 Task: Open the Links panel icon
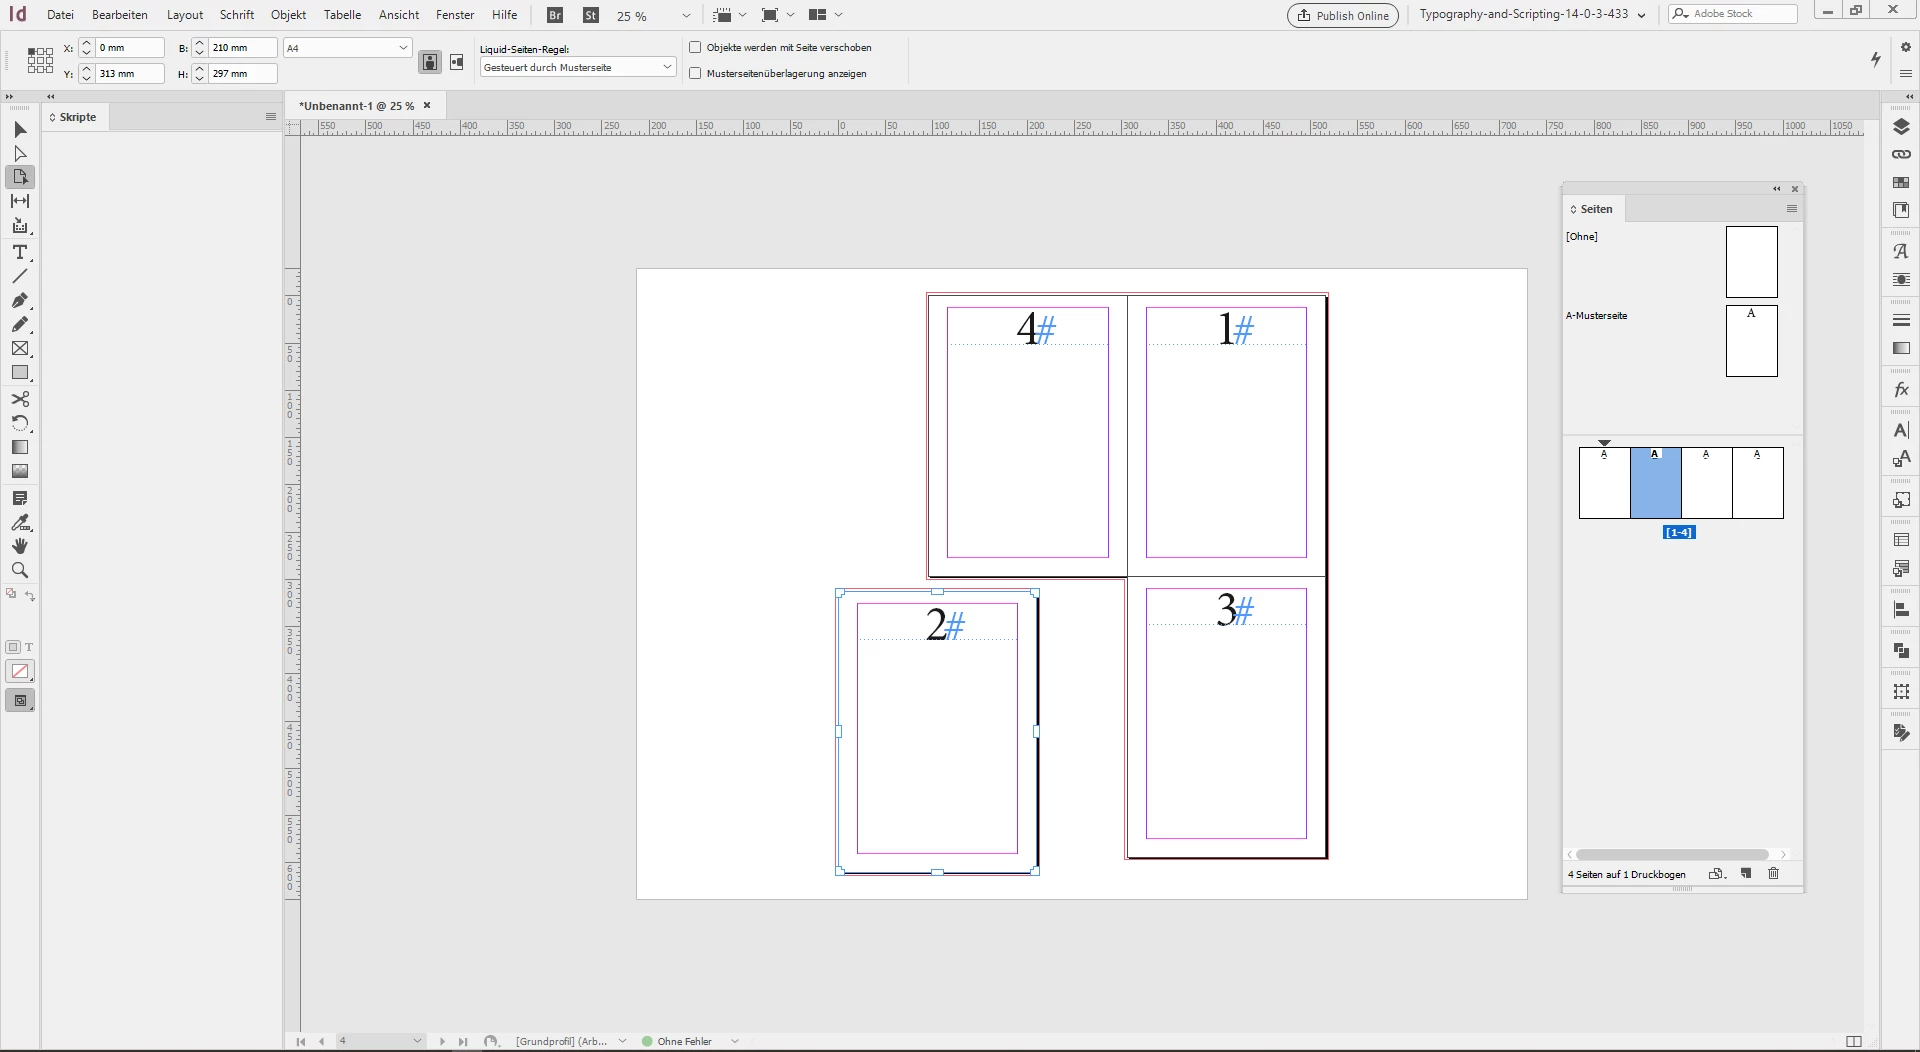[1901, 154]
